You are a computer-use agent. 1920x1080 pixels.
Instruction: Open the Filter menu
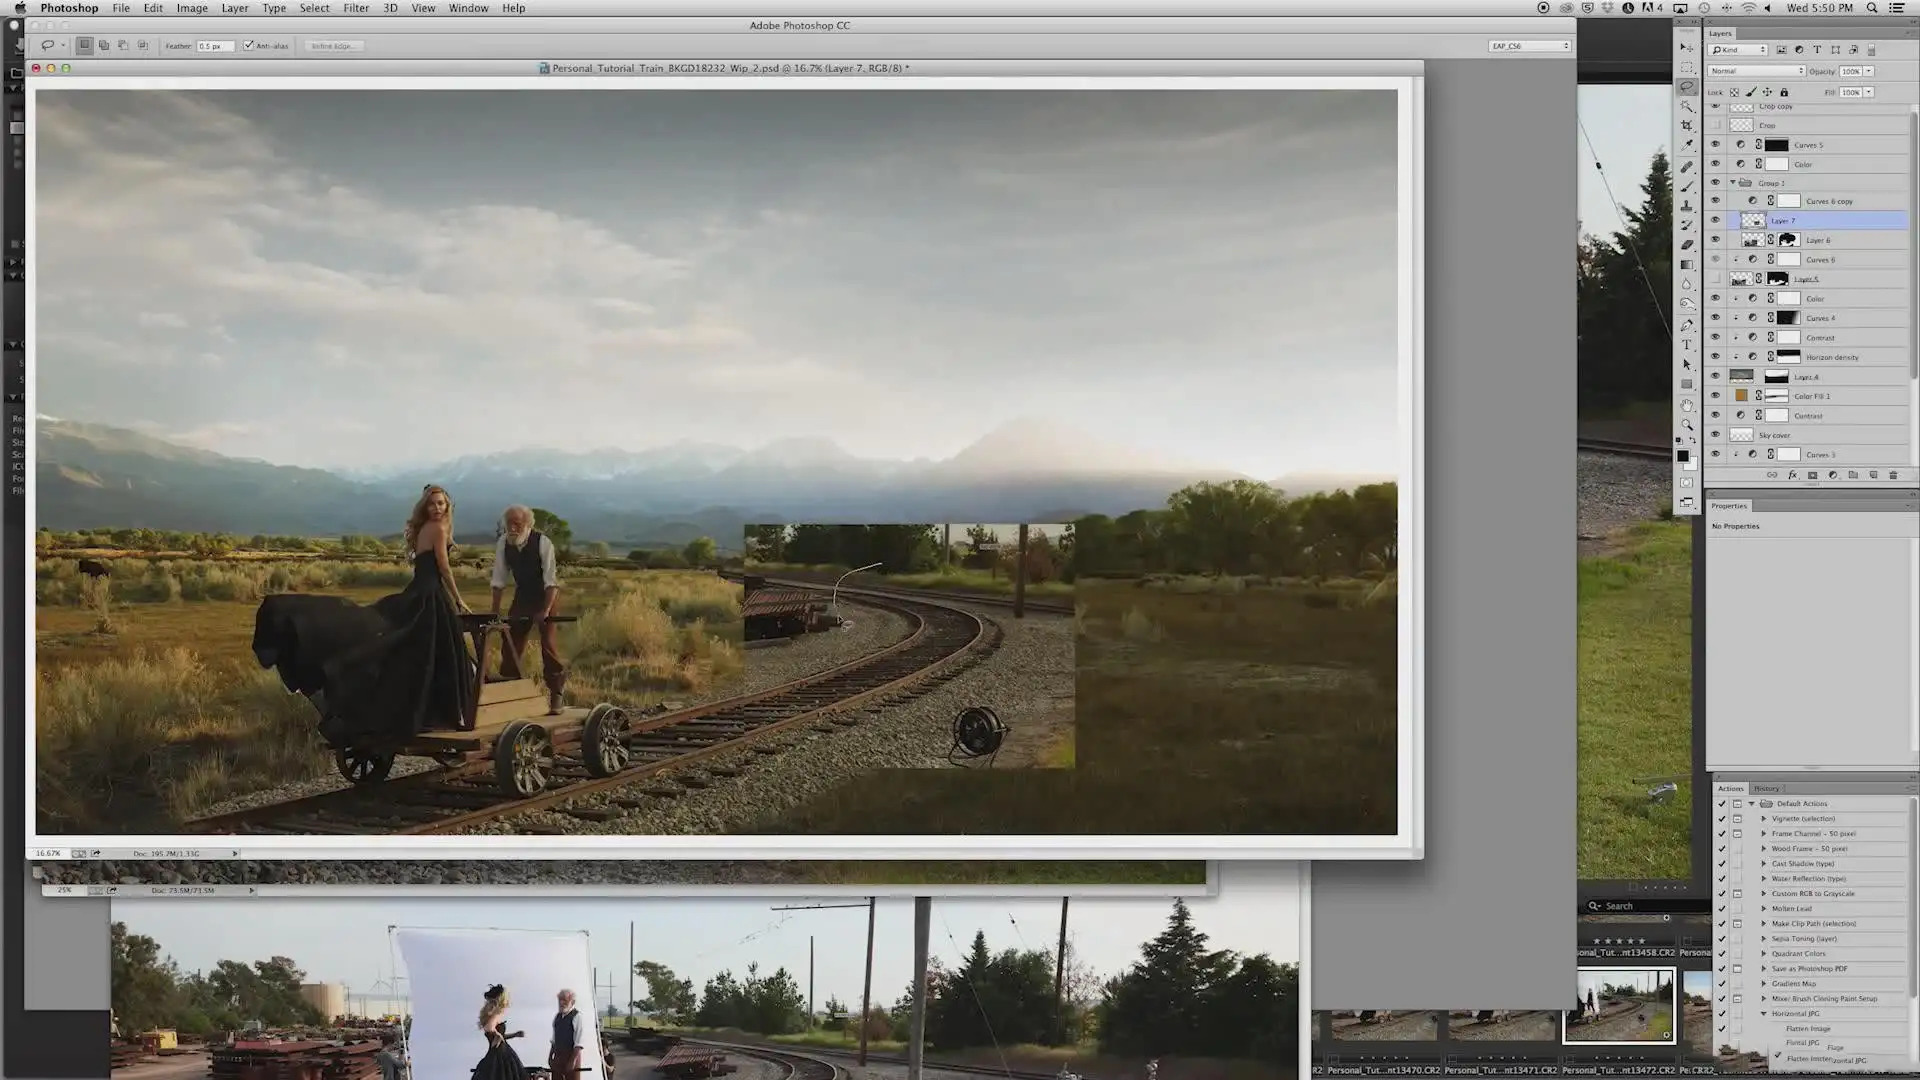click(x=356, y=8)
